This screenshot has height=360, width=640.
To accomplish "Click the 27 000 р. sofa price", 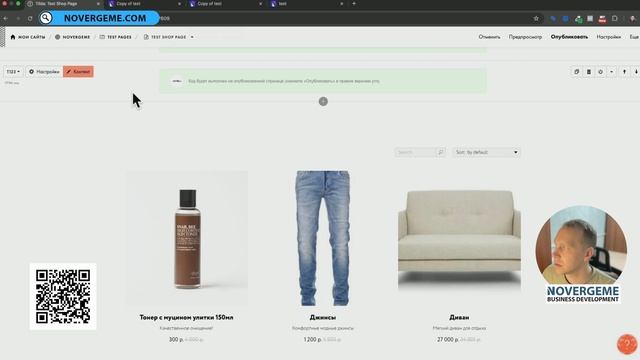I will pyautogui.click(x=448, y=340).
